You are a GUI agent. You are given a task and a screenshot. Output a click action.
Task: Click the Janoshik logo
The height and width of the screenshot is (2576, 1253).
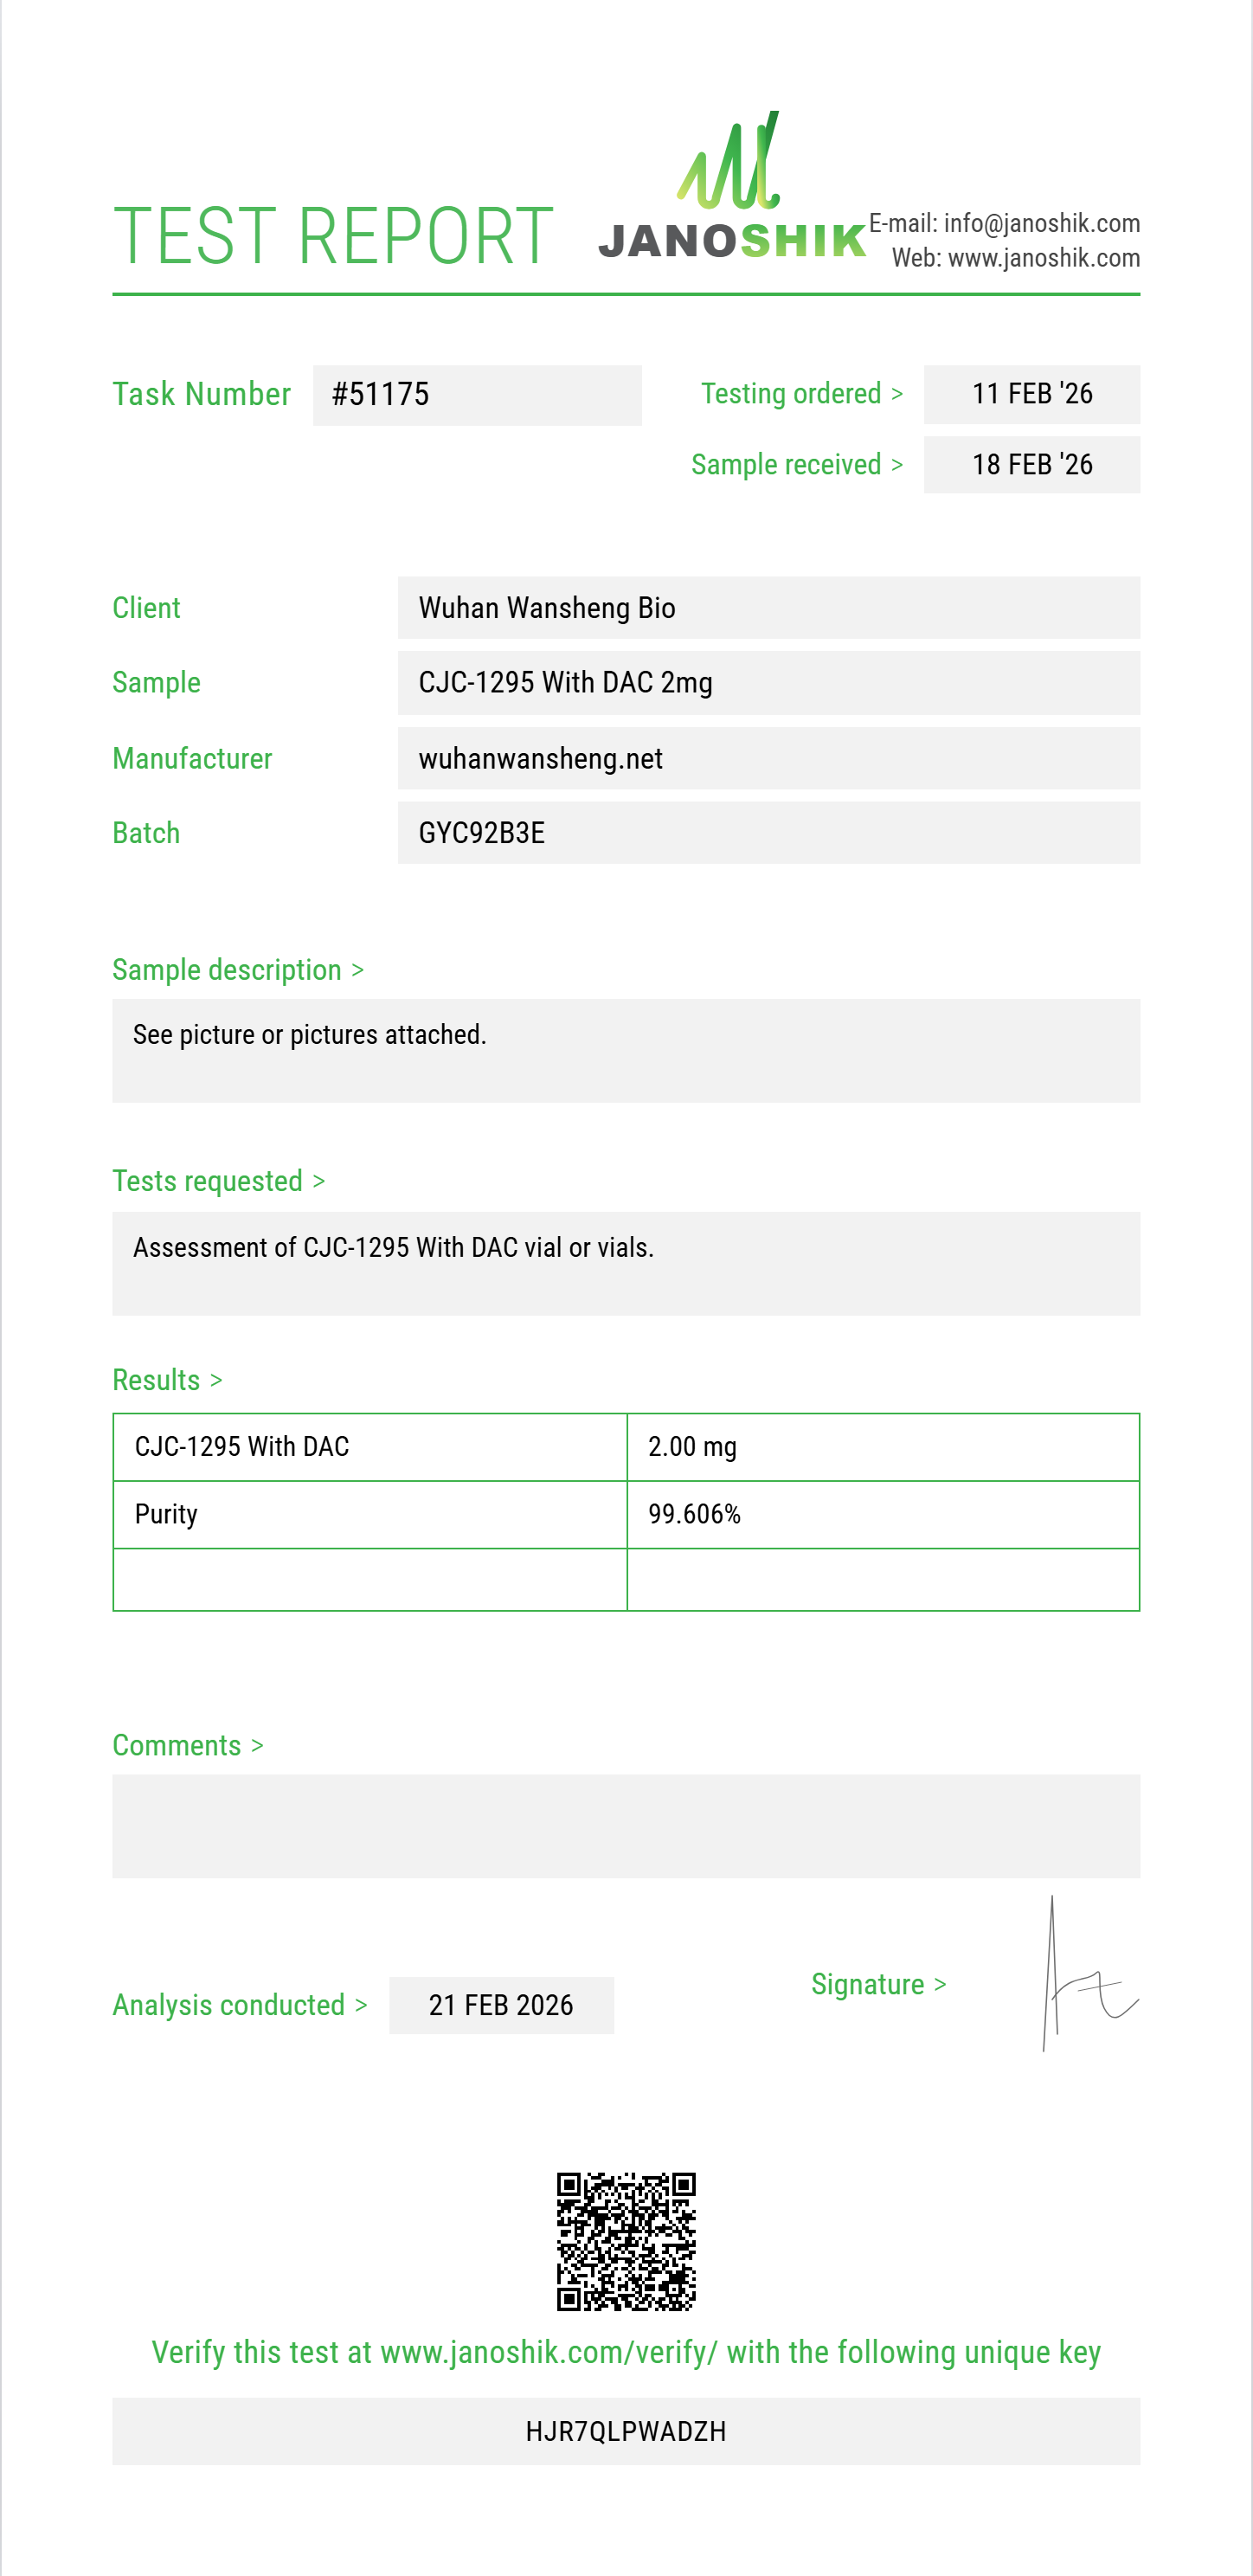[x=732, y=190]
